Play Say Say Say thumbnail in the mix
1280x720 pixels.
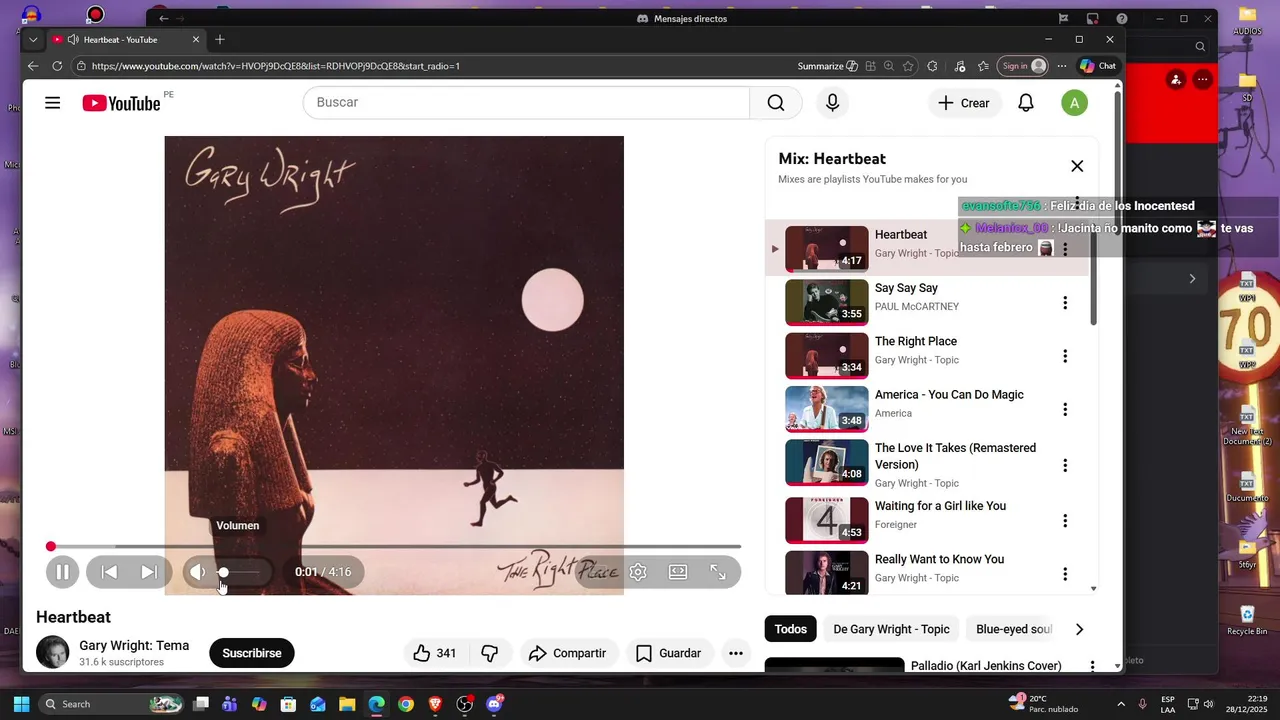827,302
